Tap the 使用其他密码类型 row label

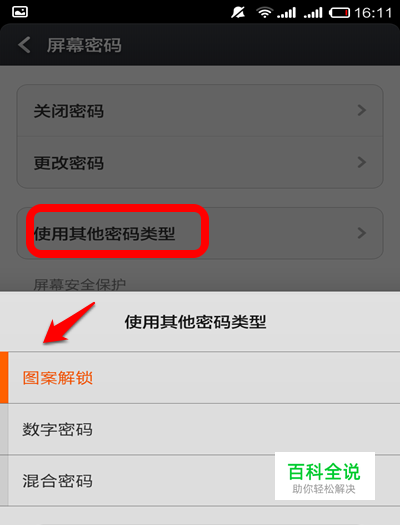[x=104, y=233]
